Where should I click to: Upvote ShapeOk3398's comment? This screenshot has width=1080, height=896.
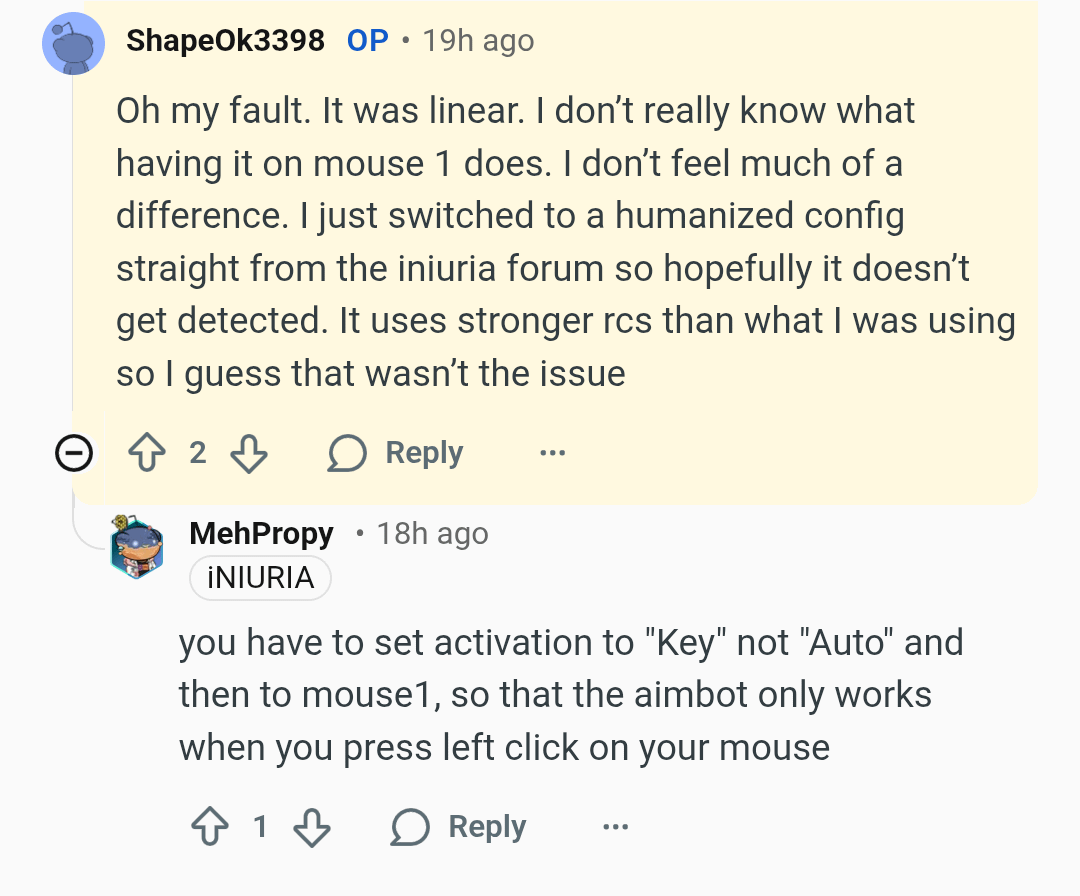[146, 454]
